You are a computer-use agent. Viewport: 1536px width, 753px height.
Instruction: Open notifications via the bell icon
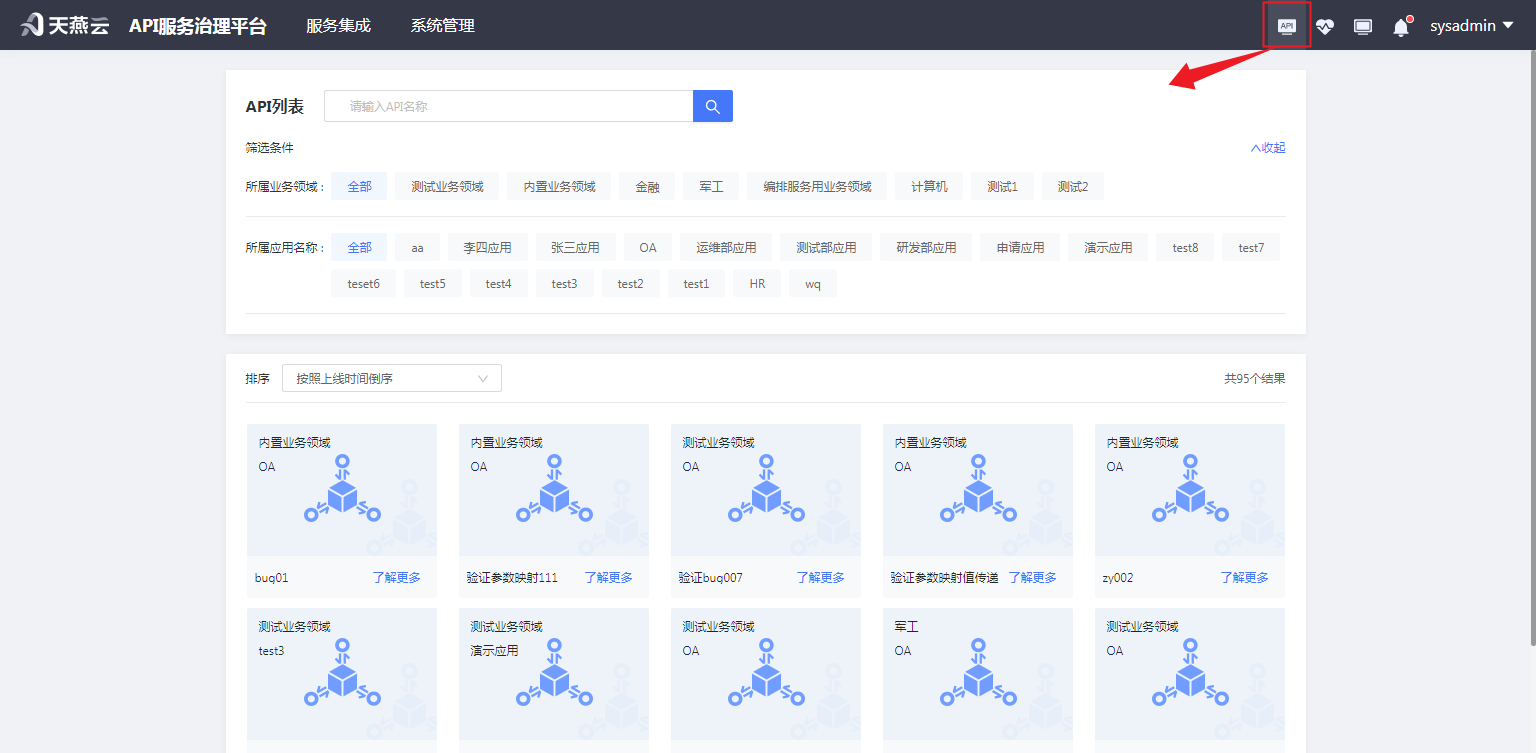[x=1400, y=27]
